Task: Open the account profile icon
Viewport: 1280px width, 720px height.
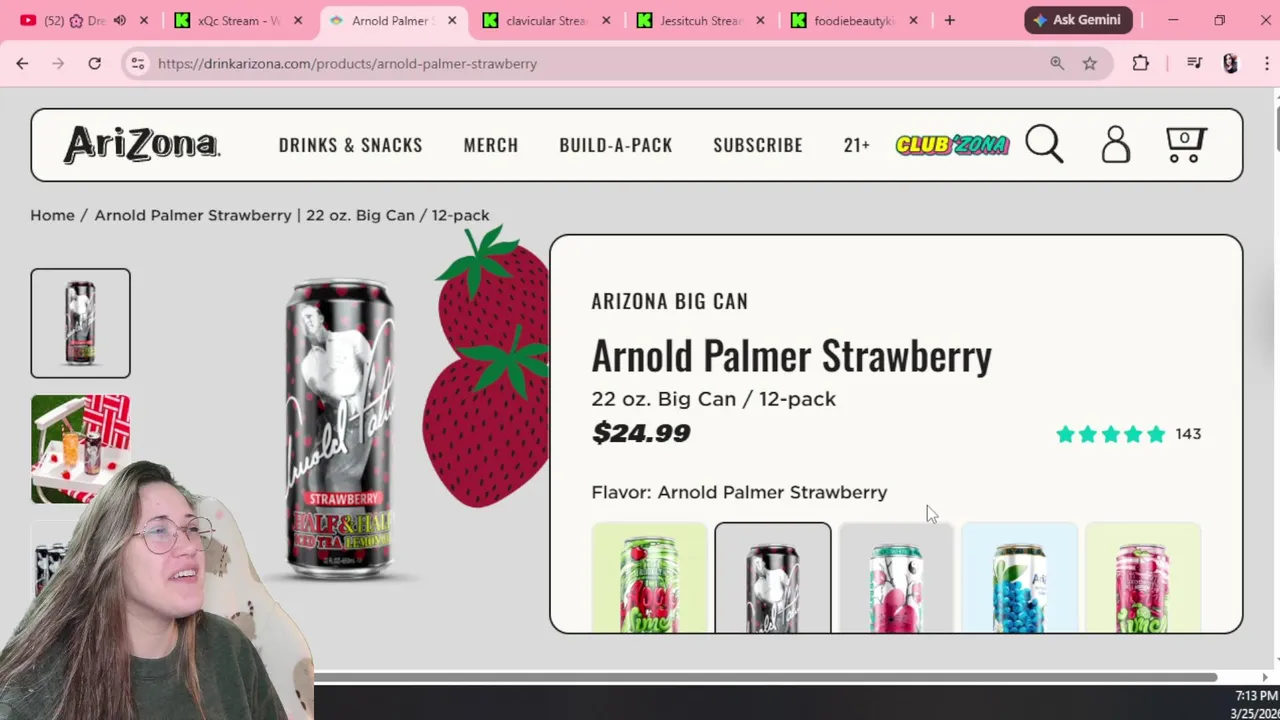Action: (1115, 144)
